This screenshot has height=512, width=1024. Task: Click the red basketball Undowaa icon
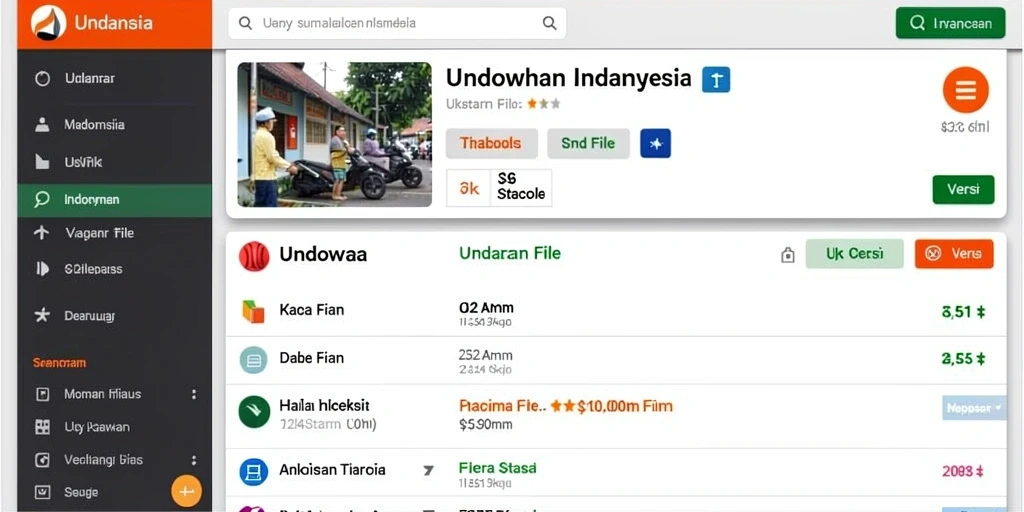point(254,256)
